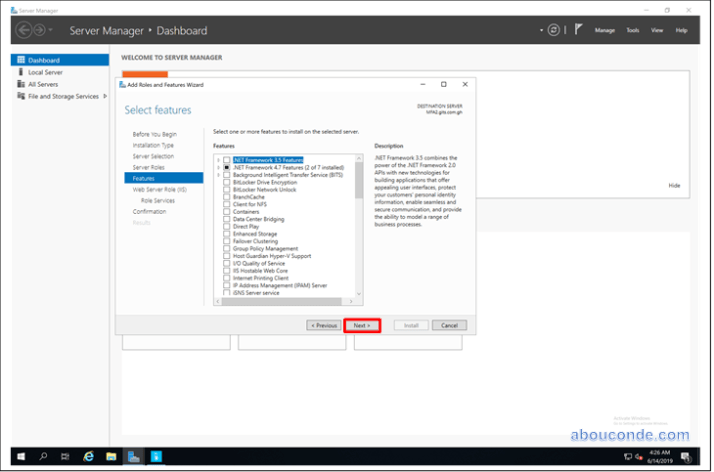Click the Refresh icon in the header
Screen dimensions: 714x472
pos(553,30)
